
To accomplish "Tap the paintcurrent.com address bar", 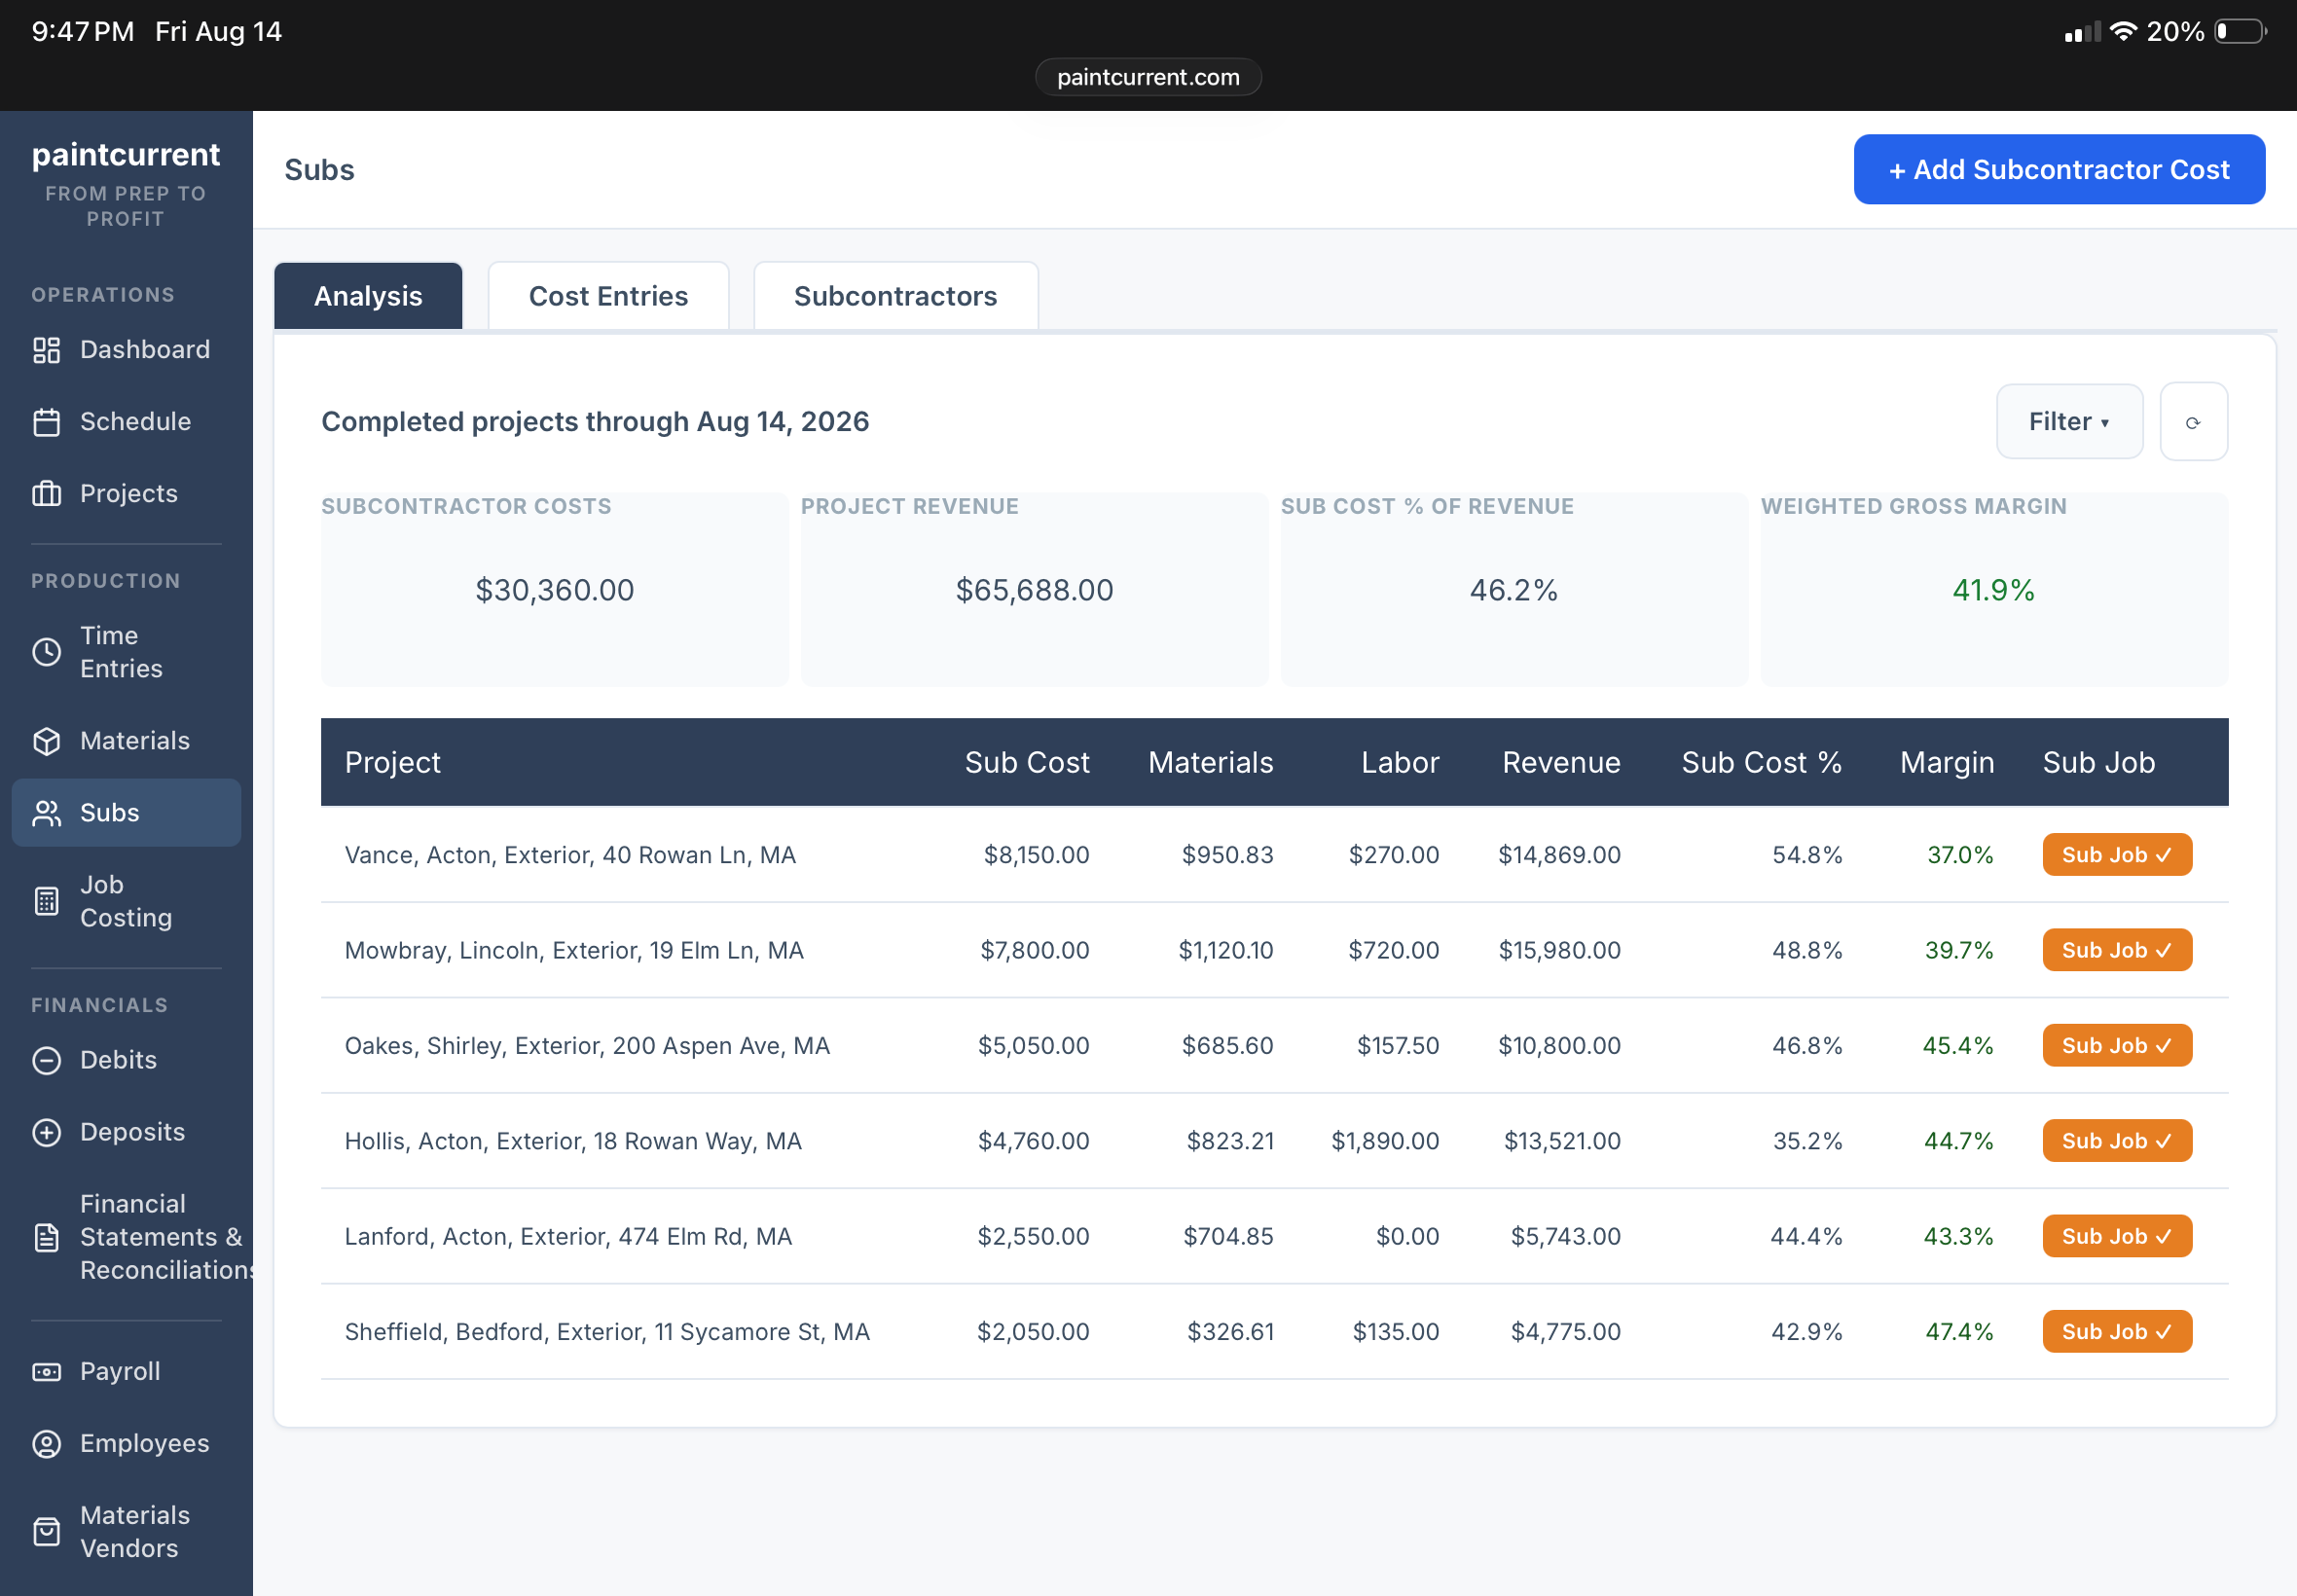I will click(1148, 77).
